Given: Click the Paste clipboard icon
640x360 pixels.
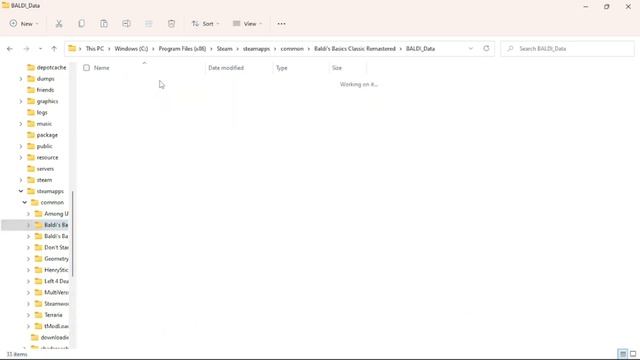Looking at the screenshot, I should tap(104, 24).
